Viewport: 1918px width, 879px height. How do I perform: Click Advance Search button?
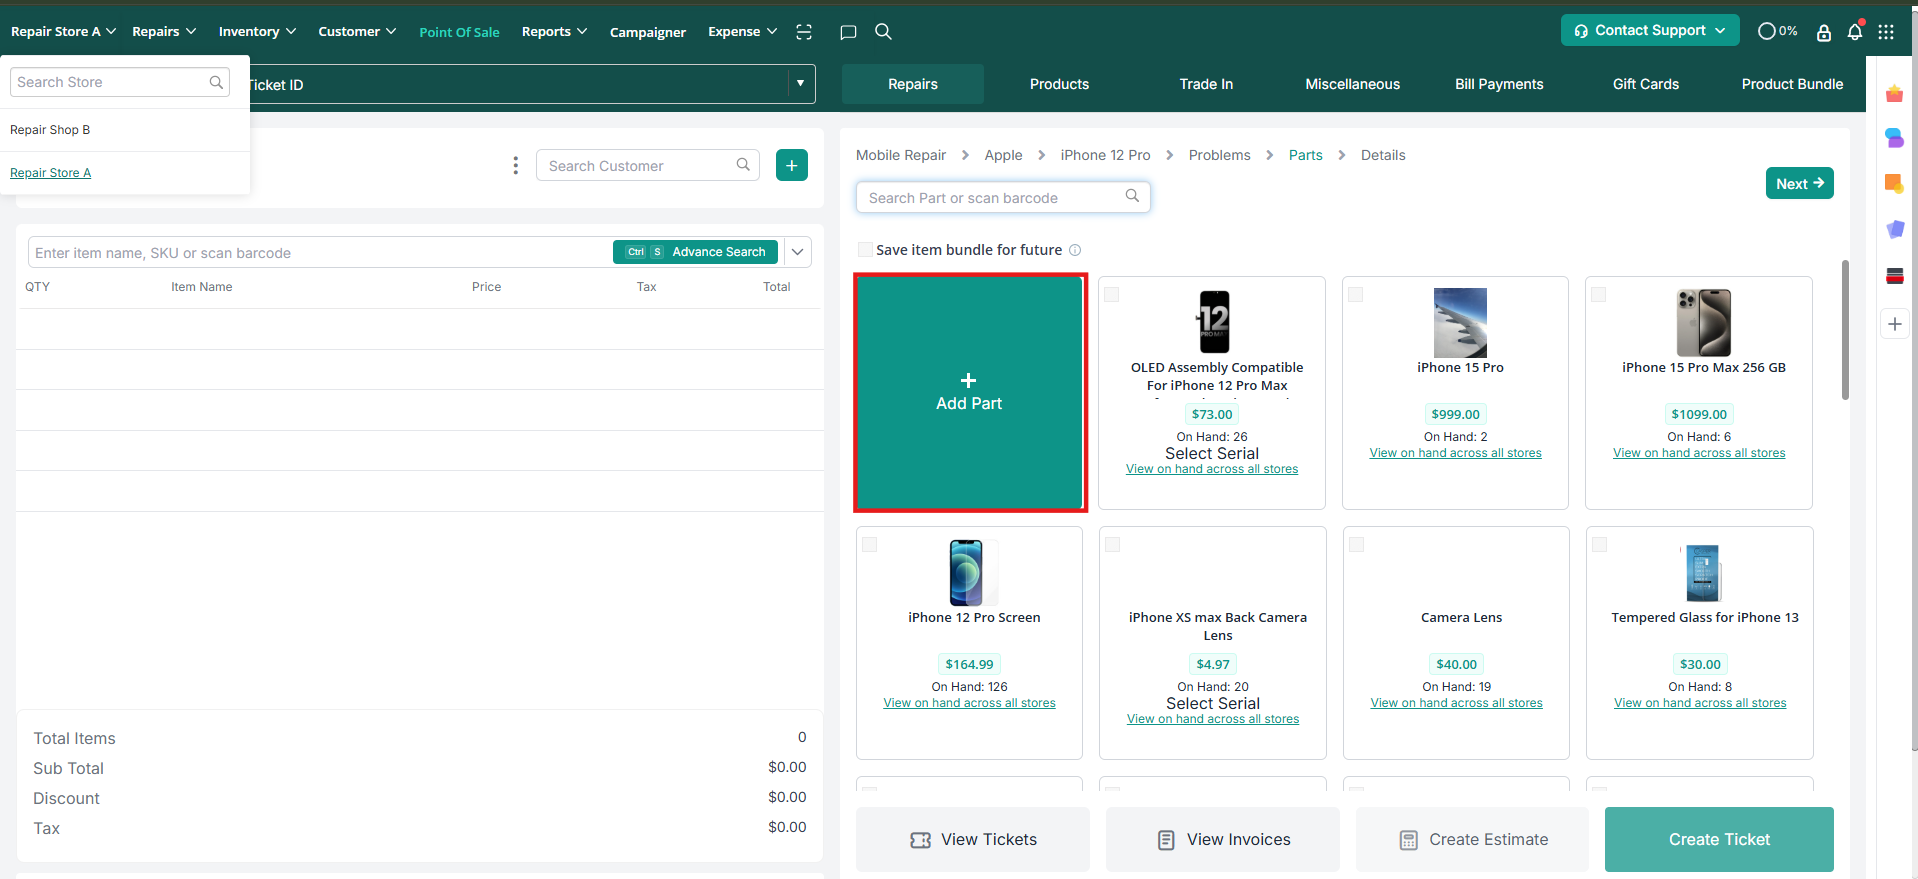tap(695, 252)
